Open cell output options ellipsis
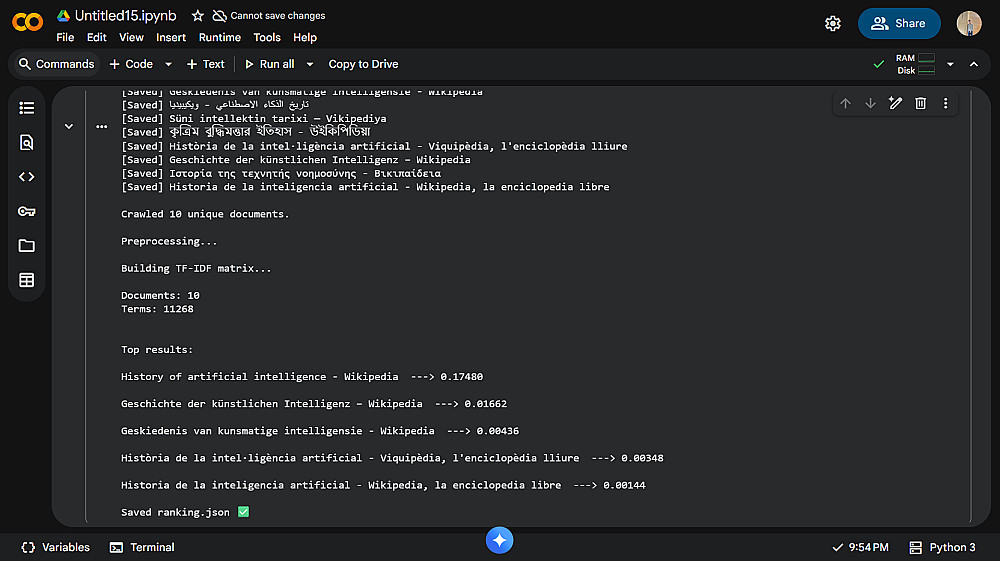This screenshot has height=561, width=1000. (101, 126)
